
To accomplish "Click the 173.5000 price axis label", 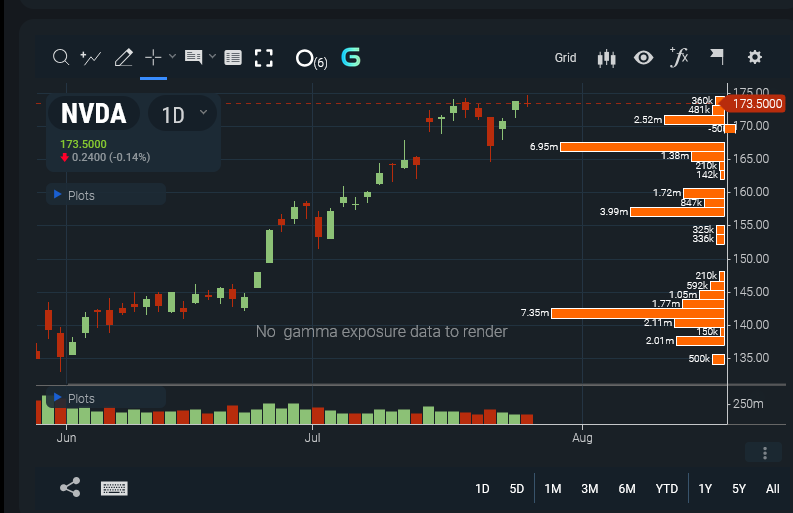I will (x=753, y=104).
